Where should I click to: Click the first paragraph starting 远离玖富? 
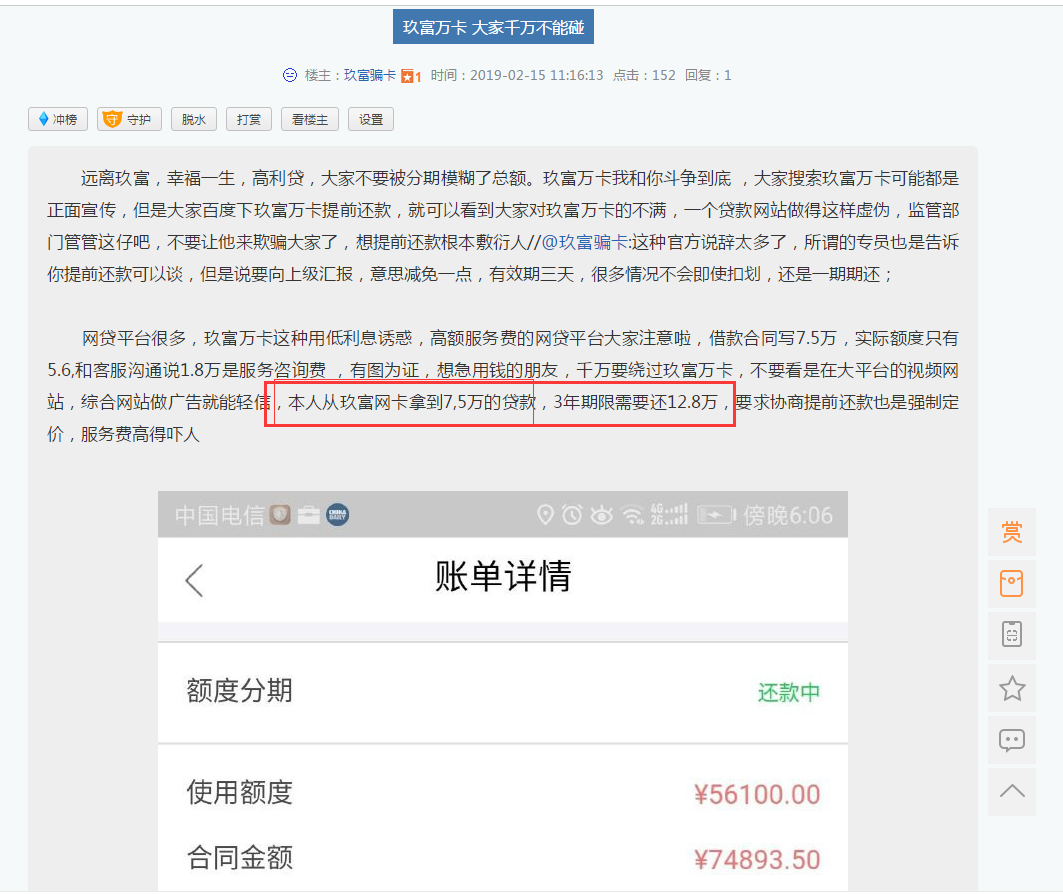pos(503,226)
